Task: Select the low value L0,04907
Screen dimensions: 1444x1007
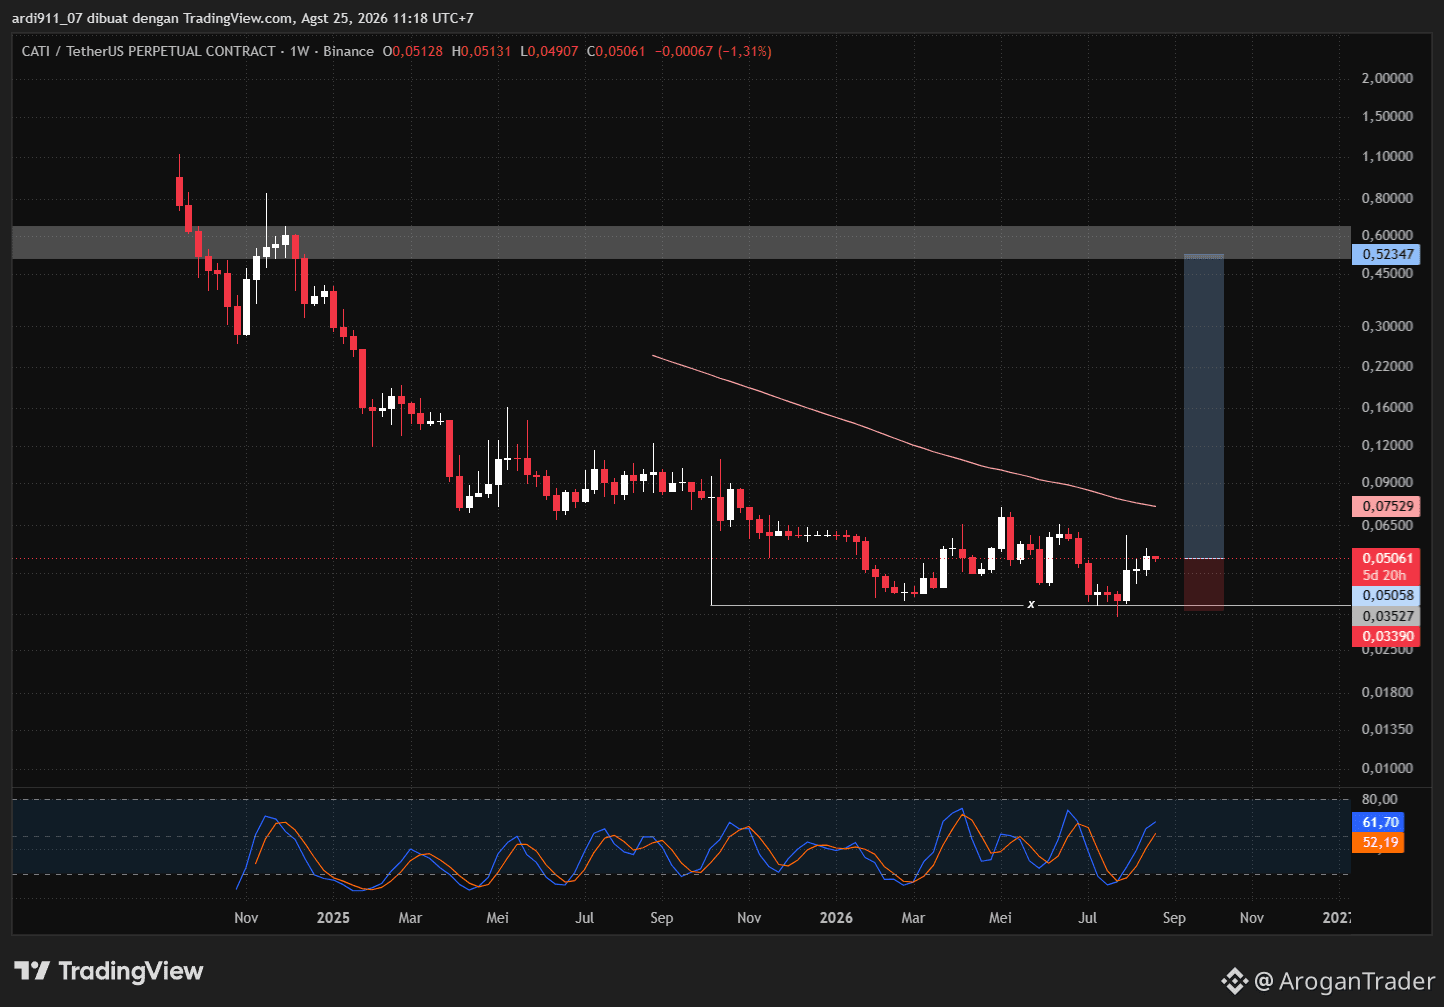Action: pyautogui.click(x=548, y=51)
